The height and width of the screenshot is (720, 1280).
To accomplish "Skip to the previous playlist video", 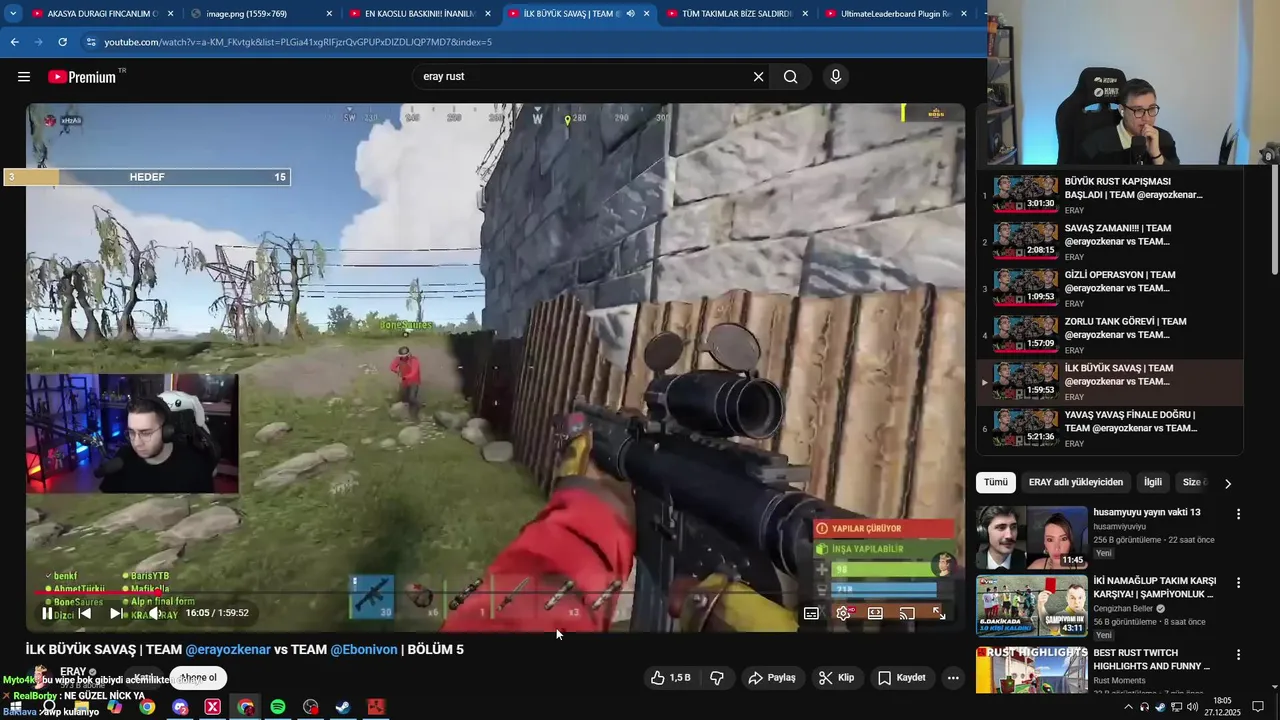I will pyautogui.click(x=85, y=614).
